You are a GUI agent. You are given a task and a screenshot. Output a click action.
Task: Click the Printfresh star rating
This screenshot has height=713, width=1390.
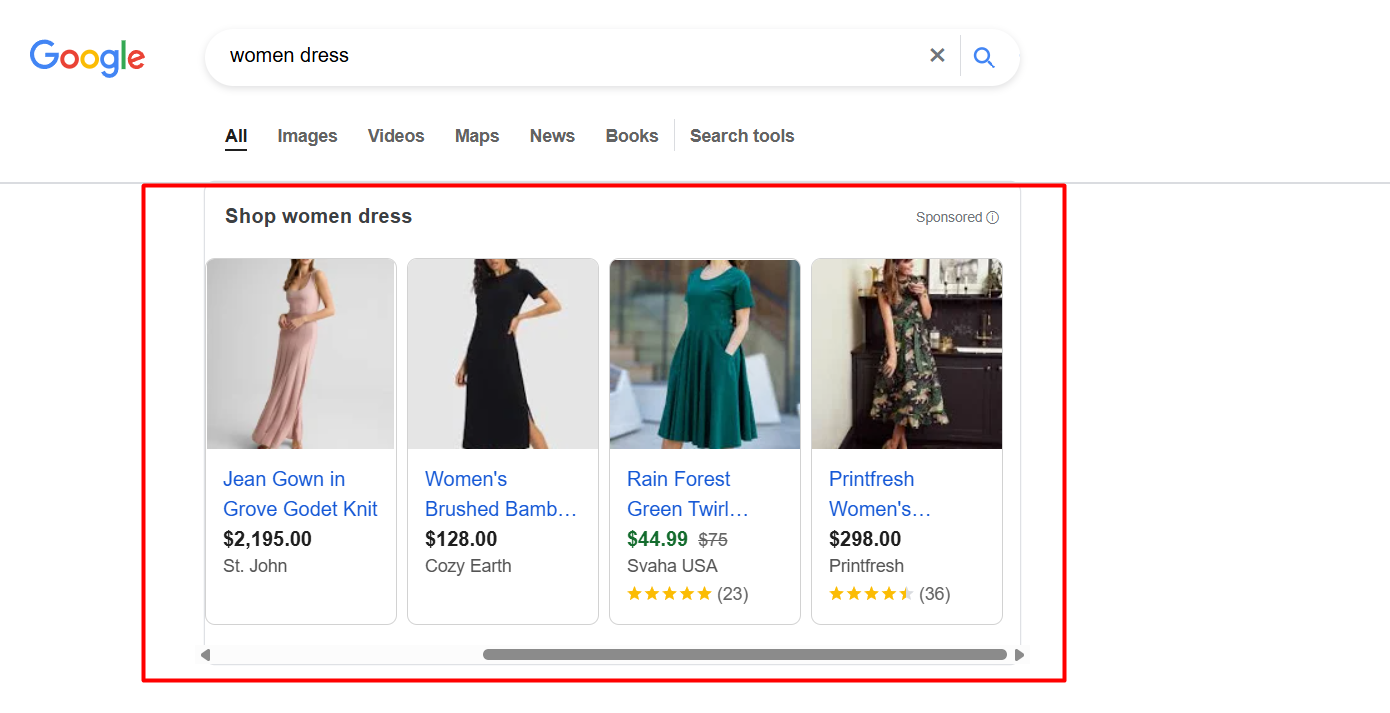tap(871, 594)
